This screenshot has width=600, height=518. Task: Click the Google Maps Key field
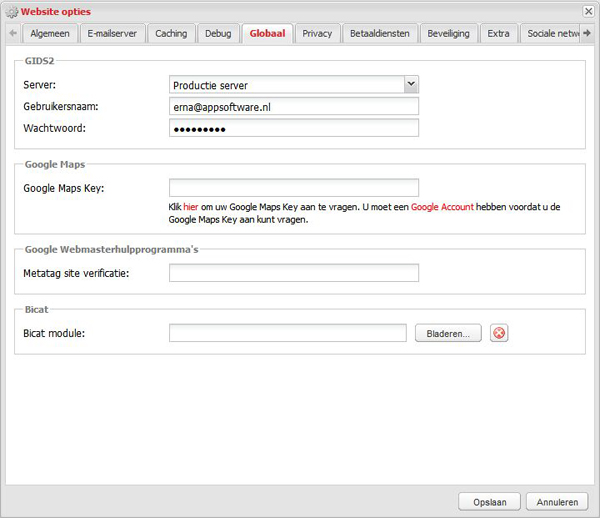(294, 187)
